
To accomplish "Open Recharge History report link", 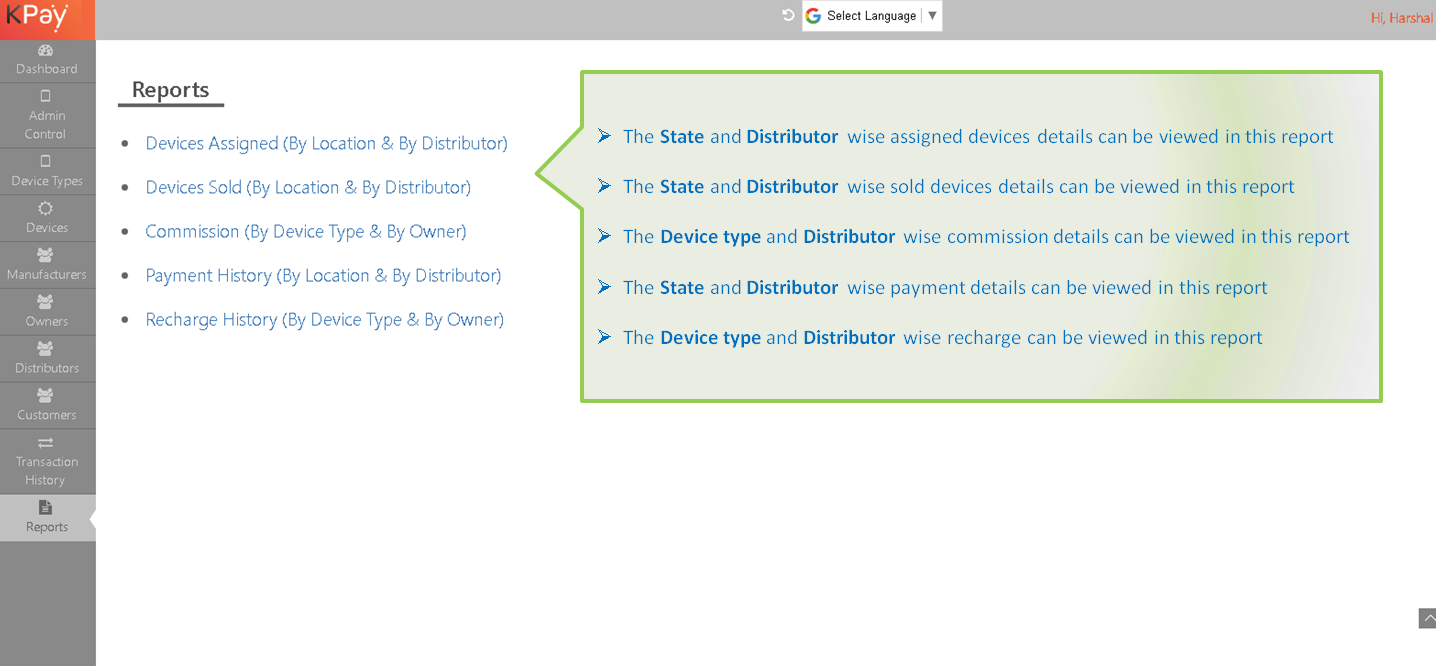I will pos(325,319).
